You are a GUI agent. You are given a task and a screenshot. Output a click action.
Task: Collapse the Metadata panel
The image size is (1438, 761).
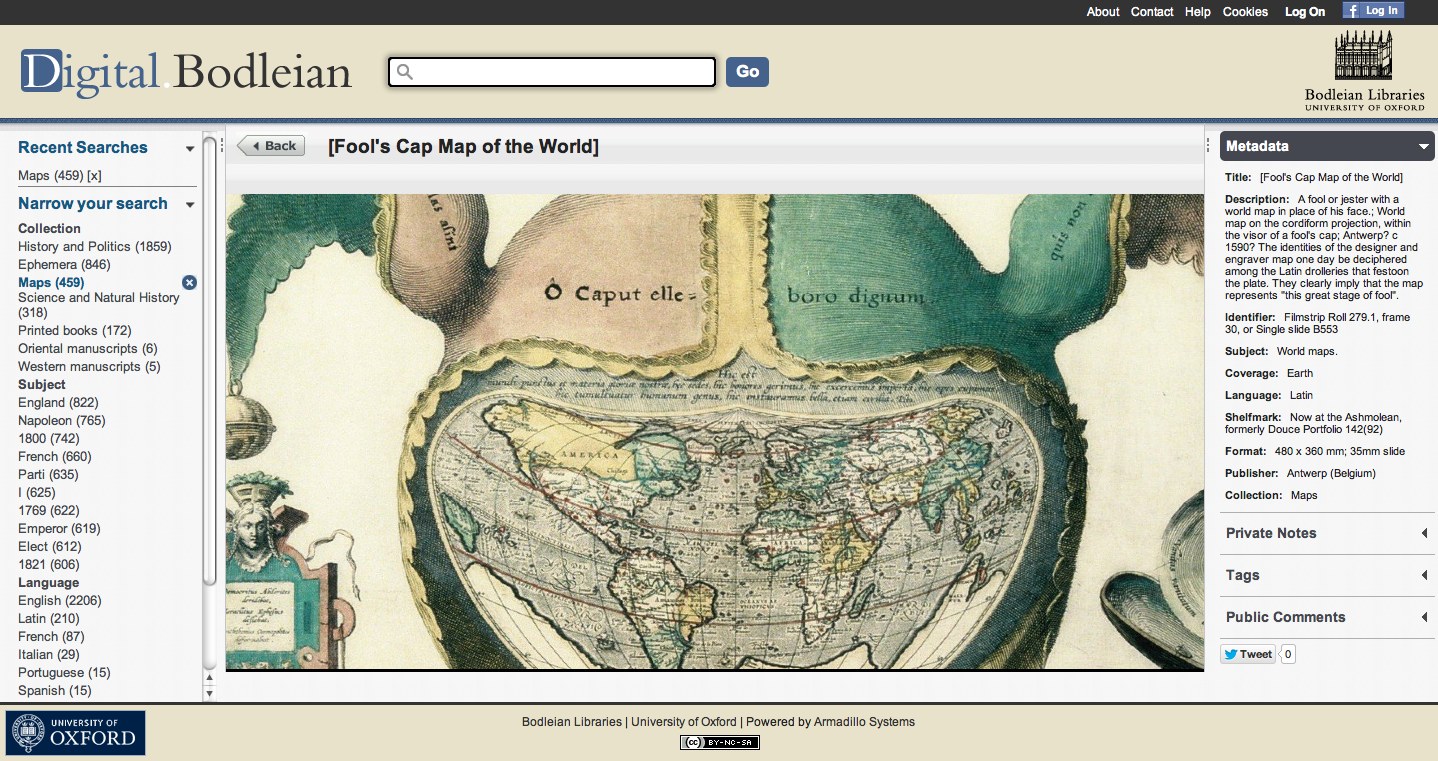click(x=1424, y=147)
